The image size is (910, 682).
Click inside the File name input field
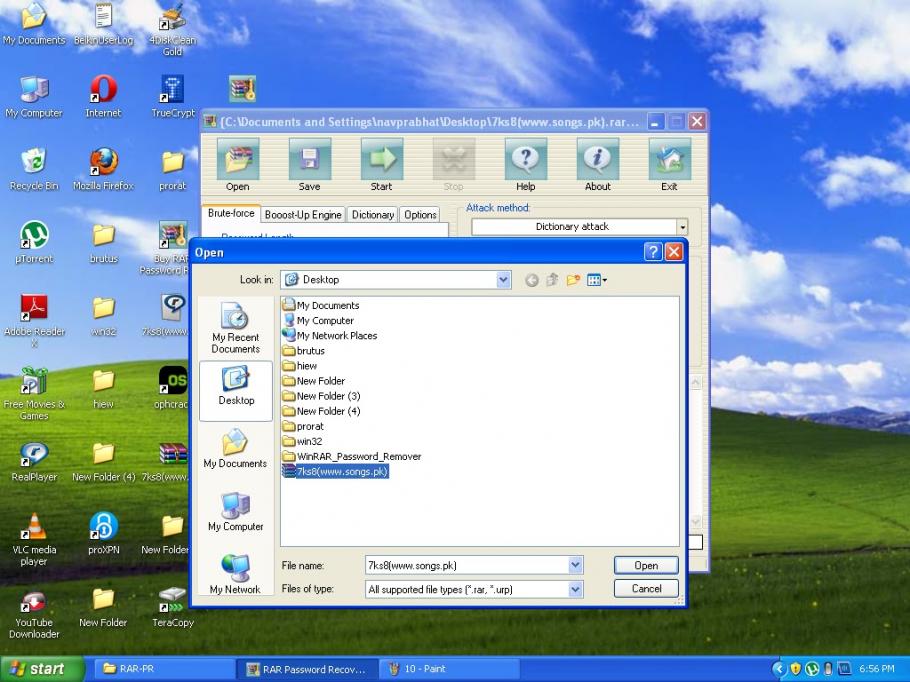point(467,565)
